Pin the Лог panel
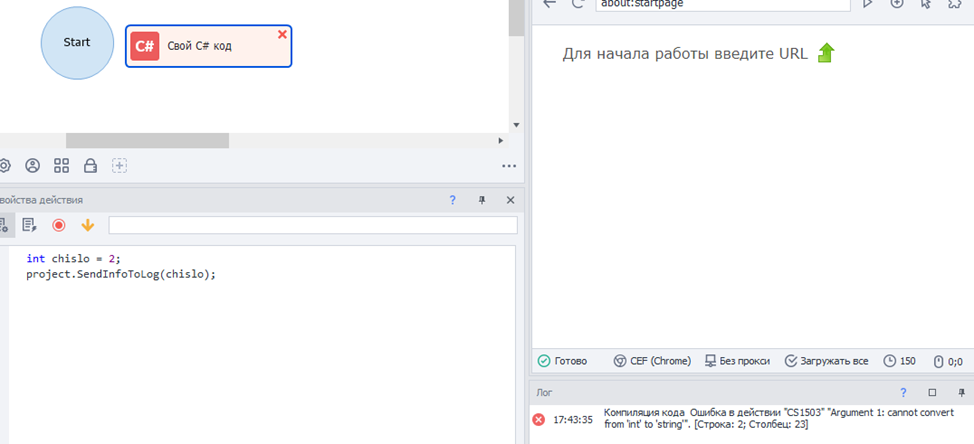The height and width of the screenshot is (444, 974). pyautogui.click(x=961, y=392)
